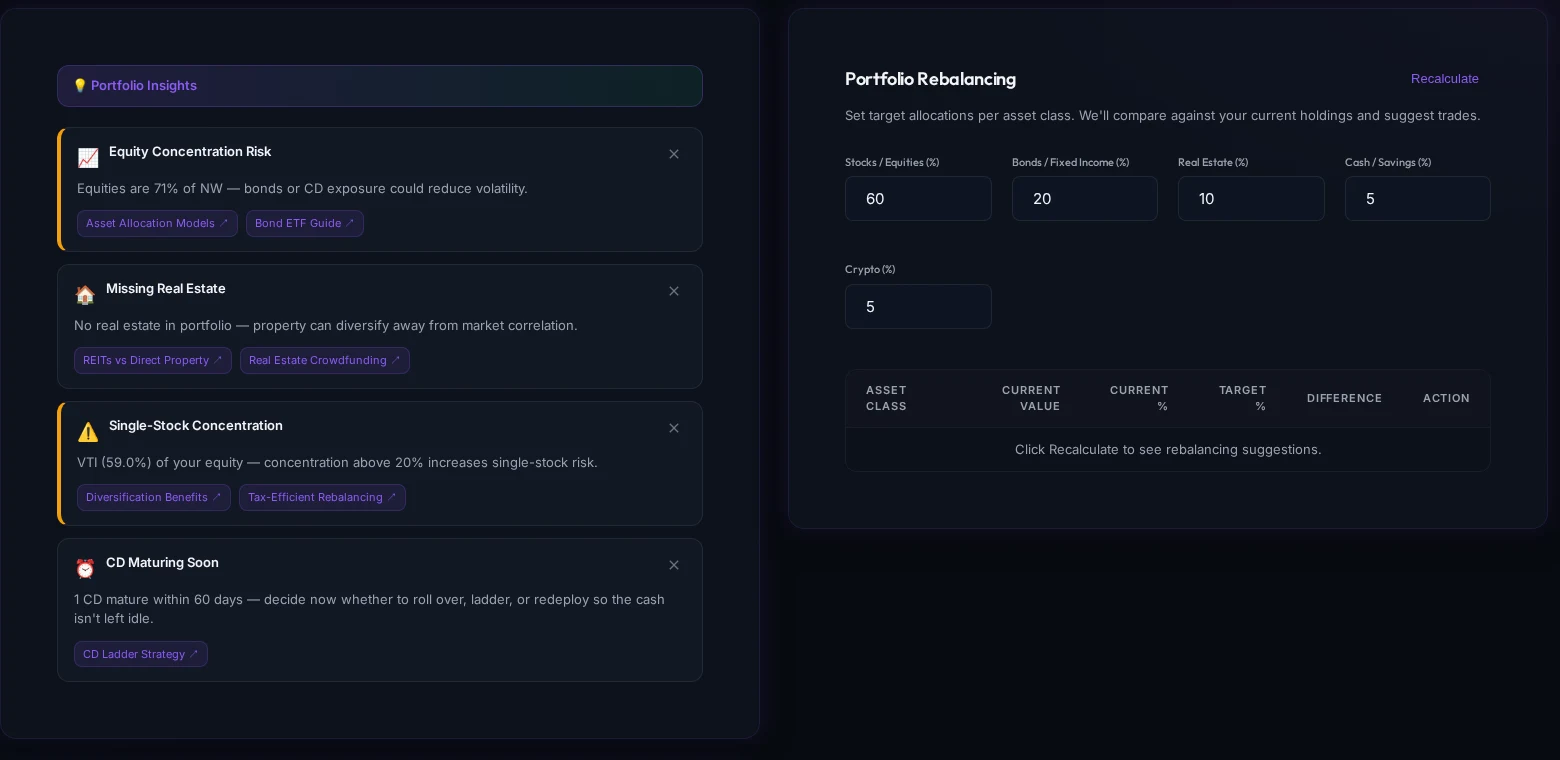Focus the Cash / Savings percentage field

[x=1418, y=199]
